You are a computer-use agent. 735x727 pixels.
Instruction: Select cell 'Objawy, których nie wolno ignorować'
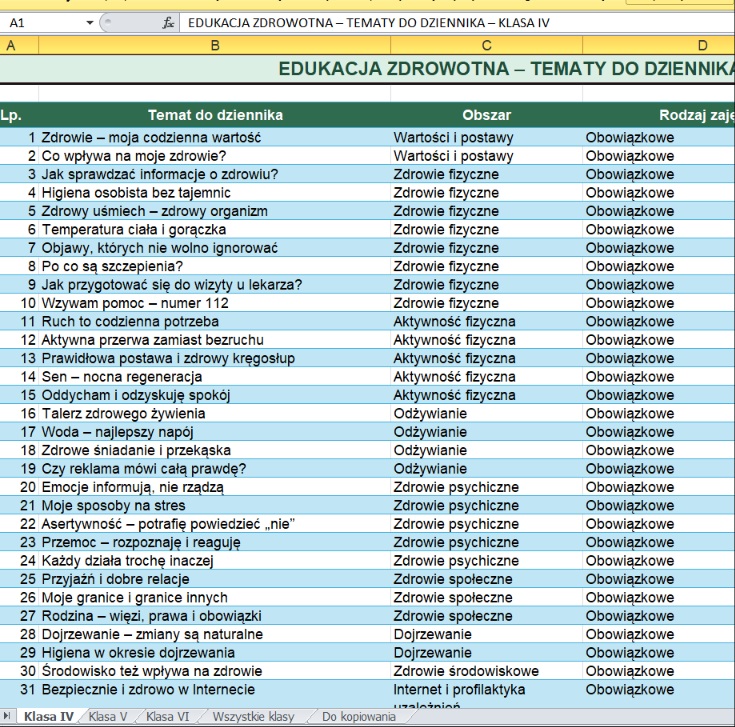pyautogui.click(x=215, y=247)
